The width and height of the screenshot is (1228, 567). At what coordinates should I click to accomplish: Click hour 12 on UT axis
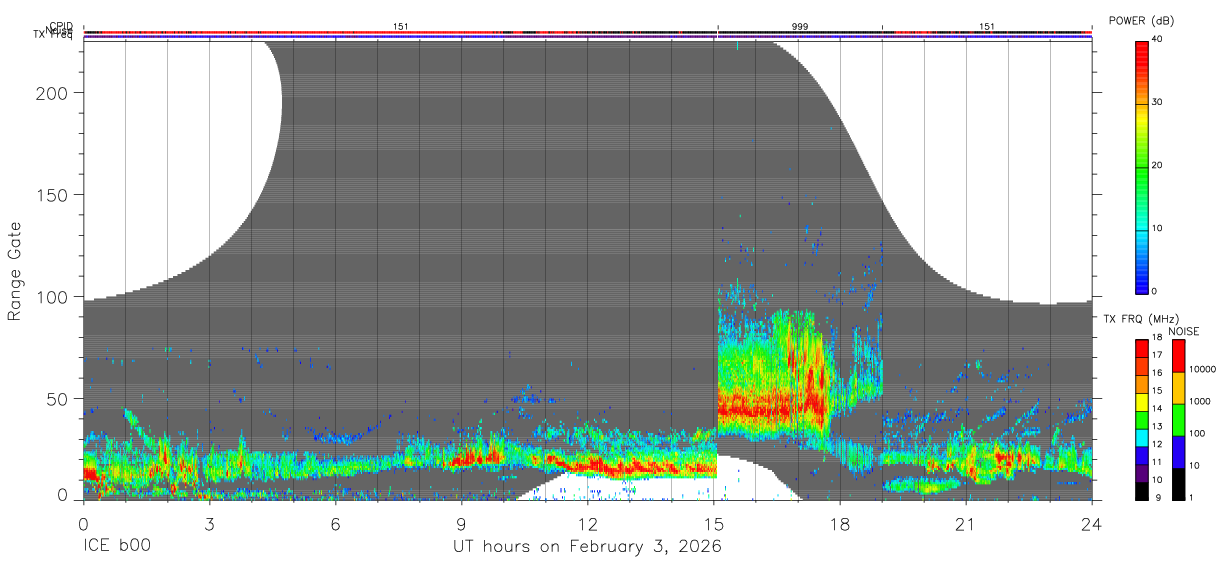(x=587, y=523)
